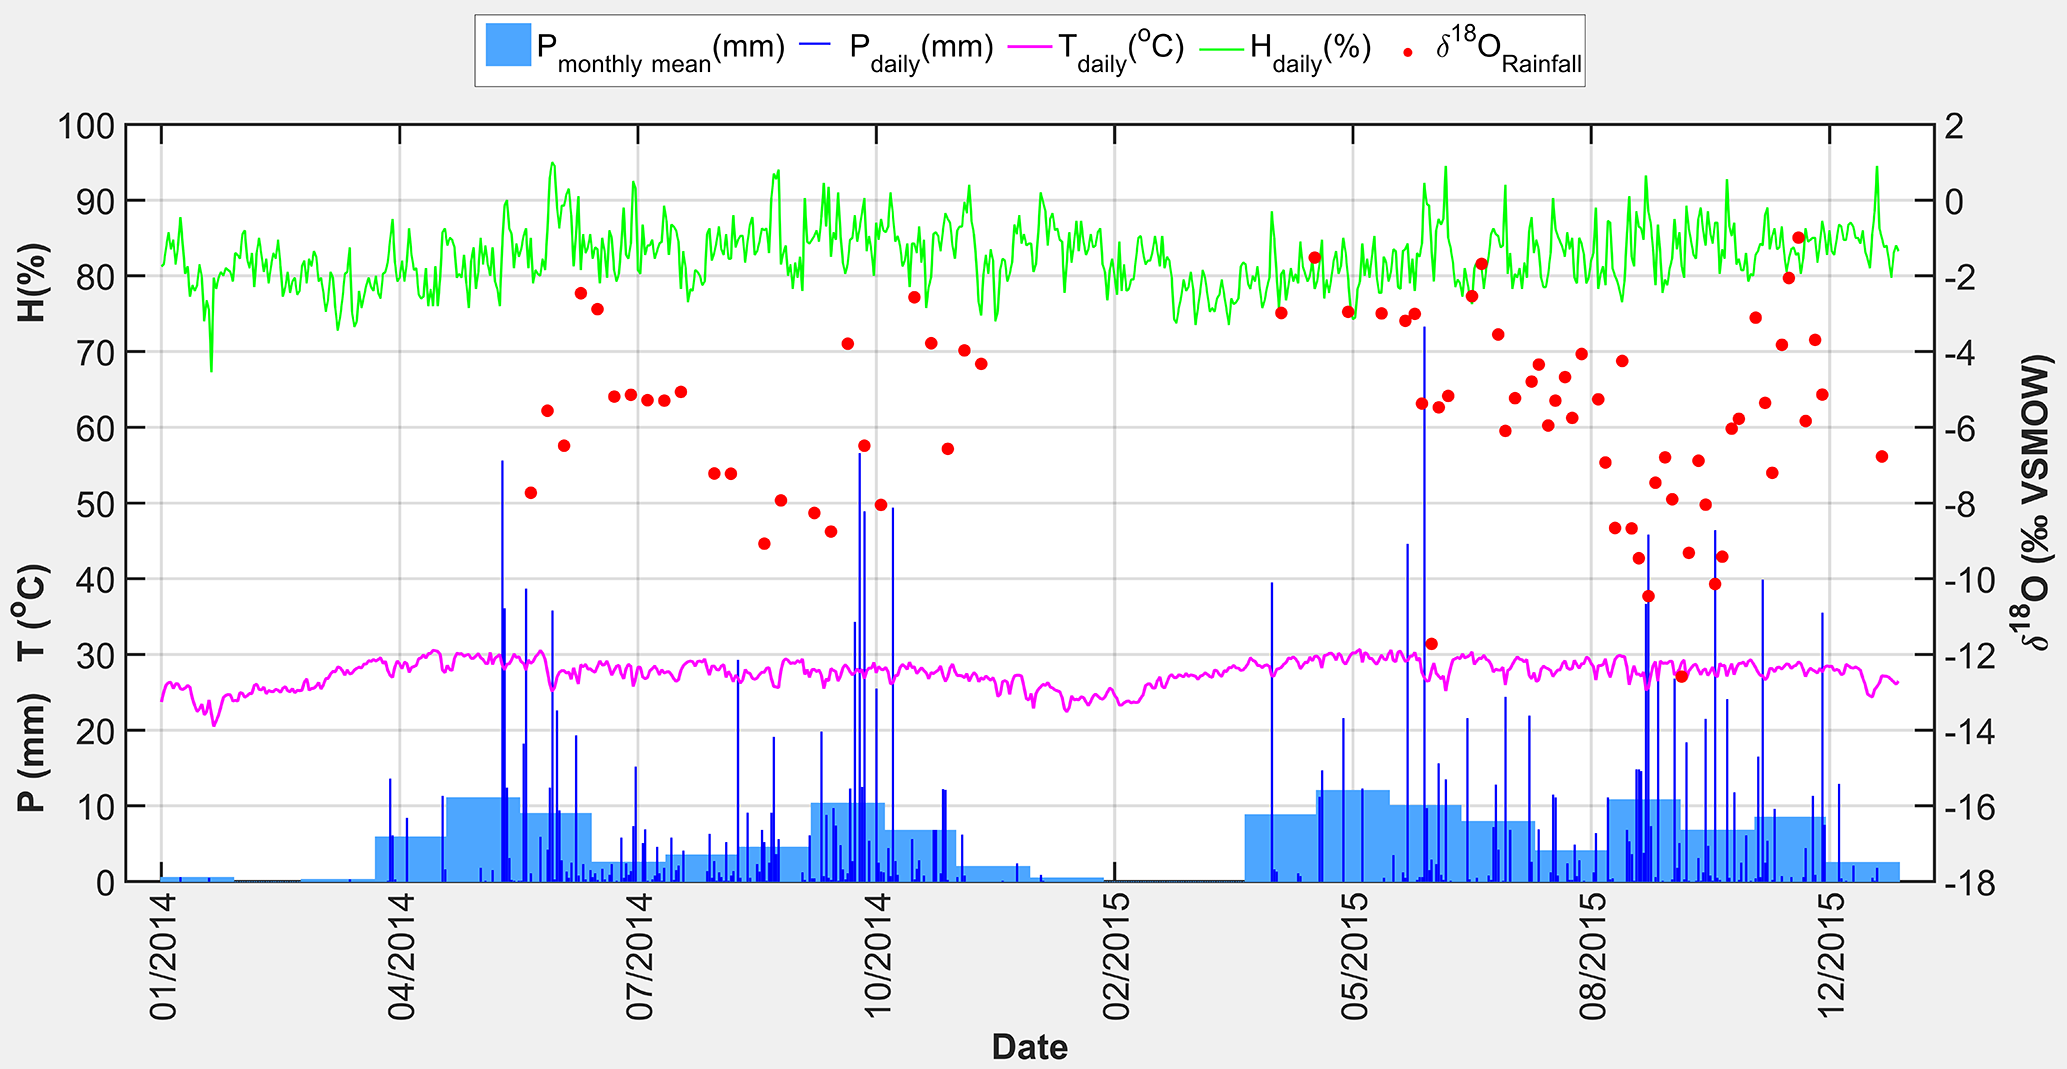Click the 100 tick on left axis
This screenshot has width=2067, height=1069.
(x=86, y=127)
